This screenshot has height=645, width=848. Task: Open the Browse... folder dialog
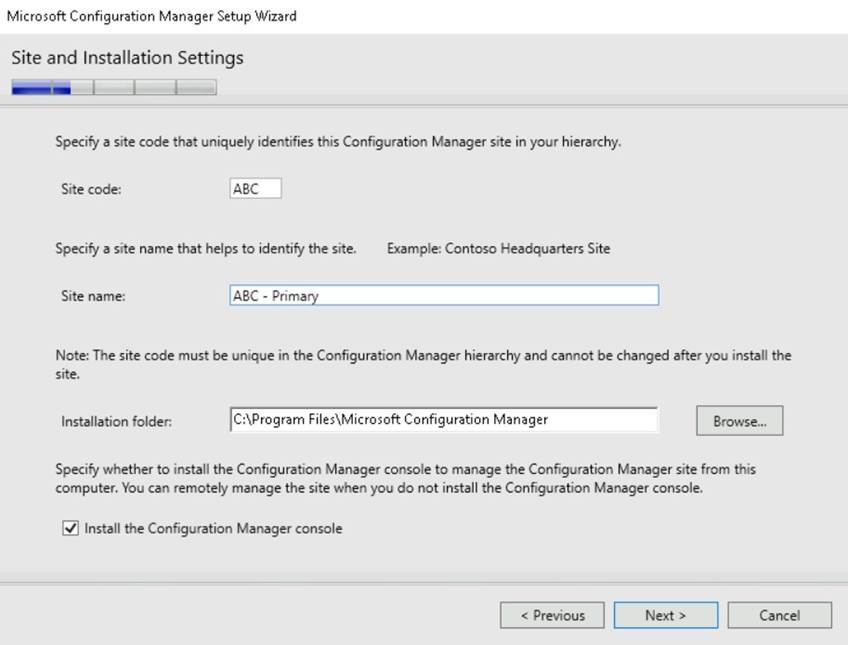click(x=739, y=421)
